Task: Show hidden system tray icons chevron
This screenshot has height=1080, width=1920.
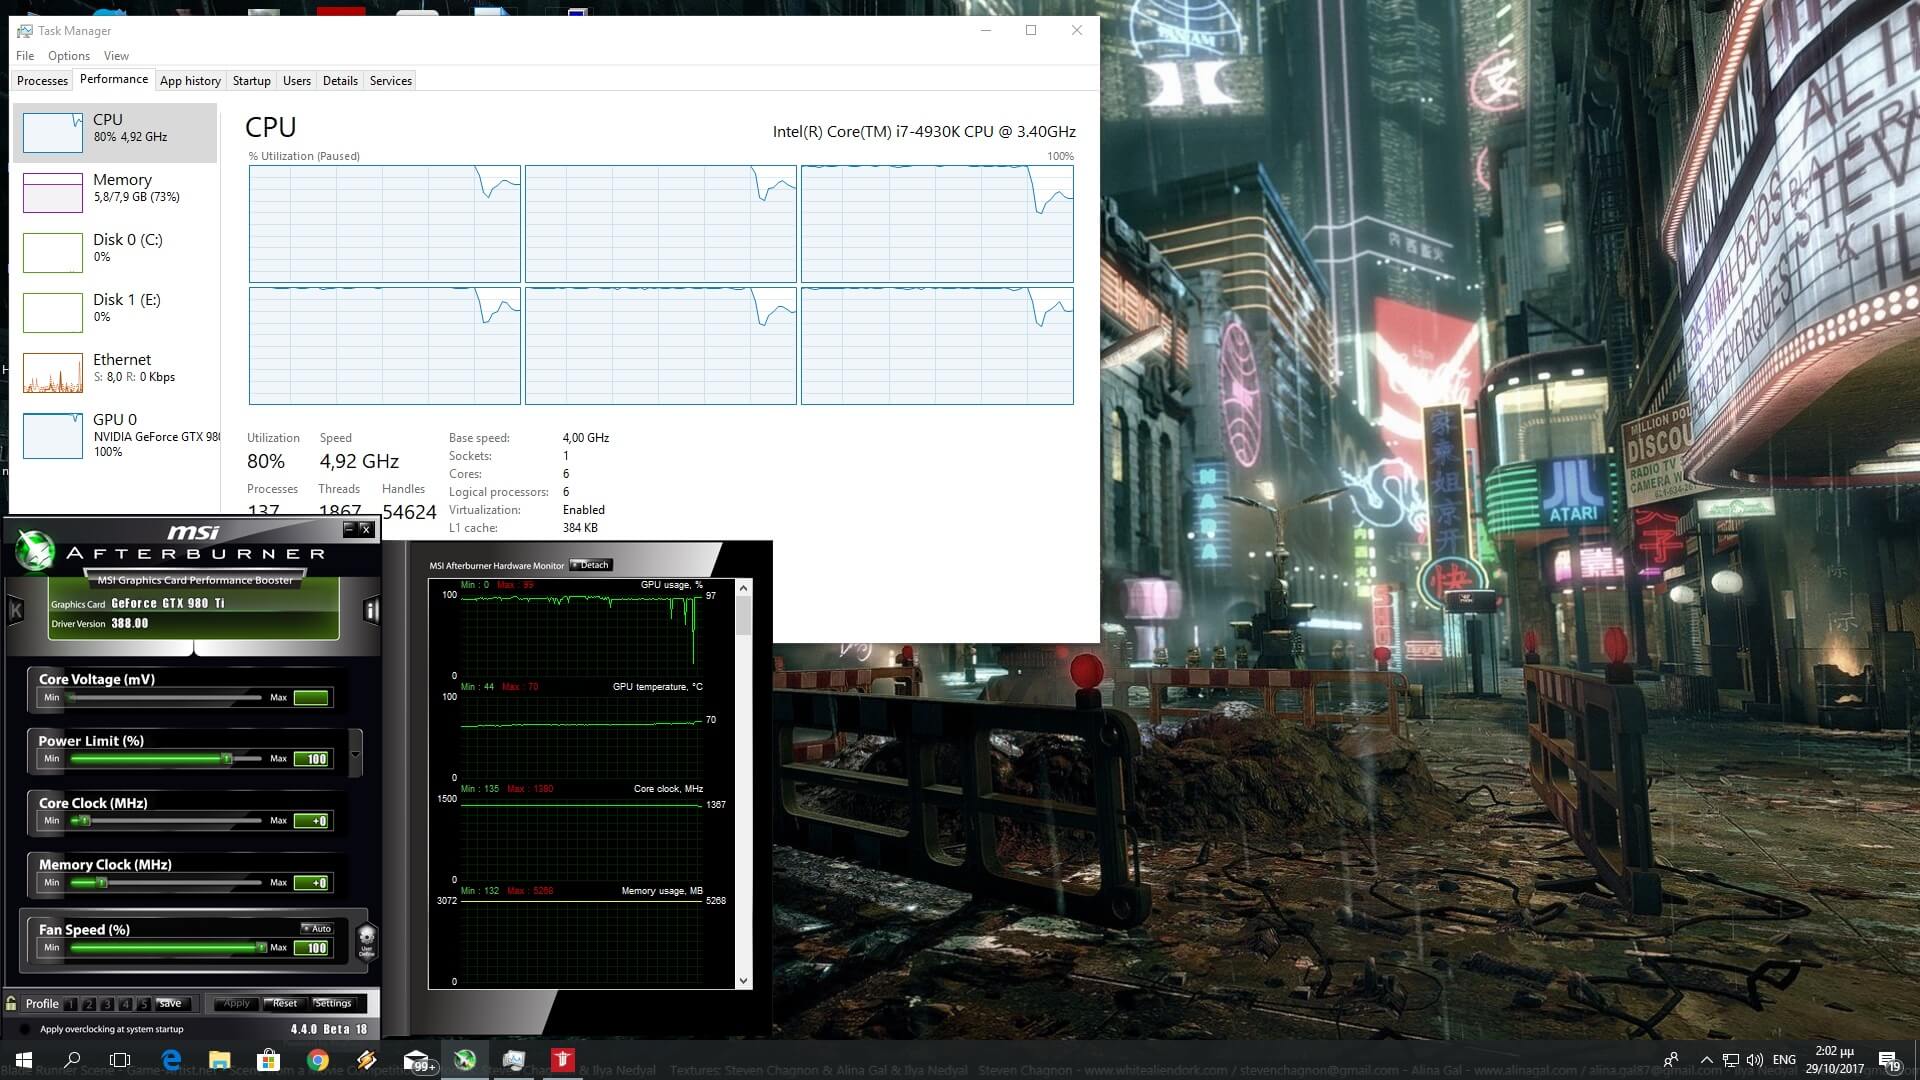Action: (1706, 1060)
